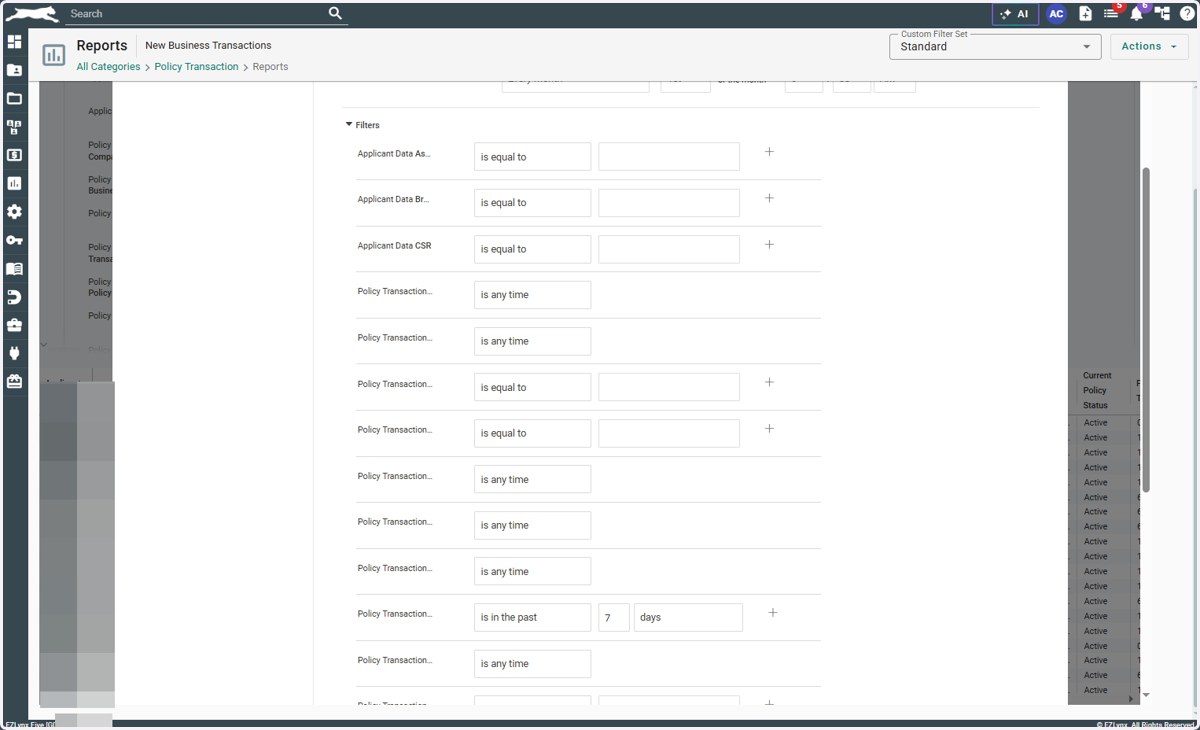Open the magnet icon in sidebar
1200x730 pixels.
(14, 297)
